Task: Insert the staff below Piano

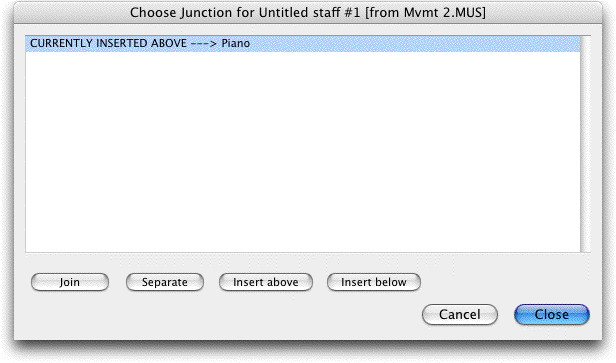Action: click(374, 282)
